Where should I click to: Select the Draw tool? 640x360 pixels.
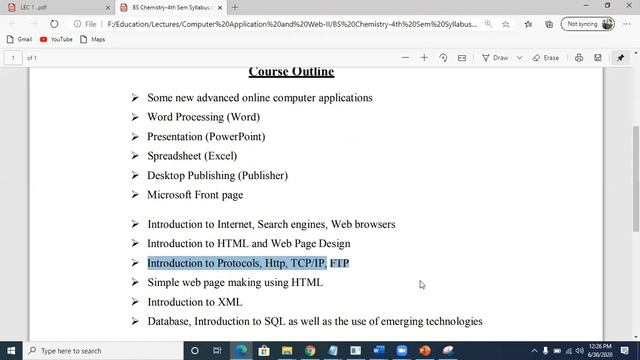click(495, 58)
